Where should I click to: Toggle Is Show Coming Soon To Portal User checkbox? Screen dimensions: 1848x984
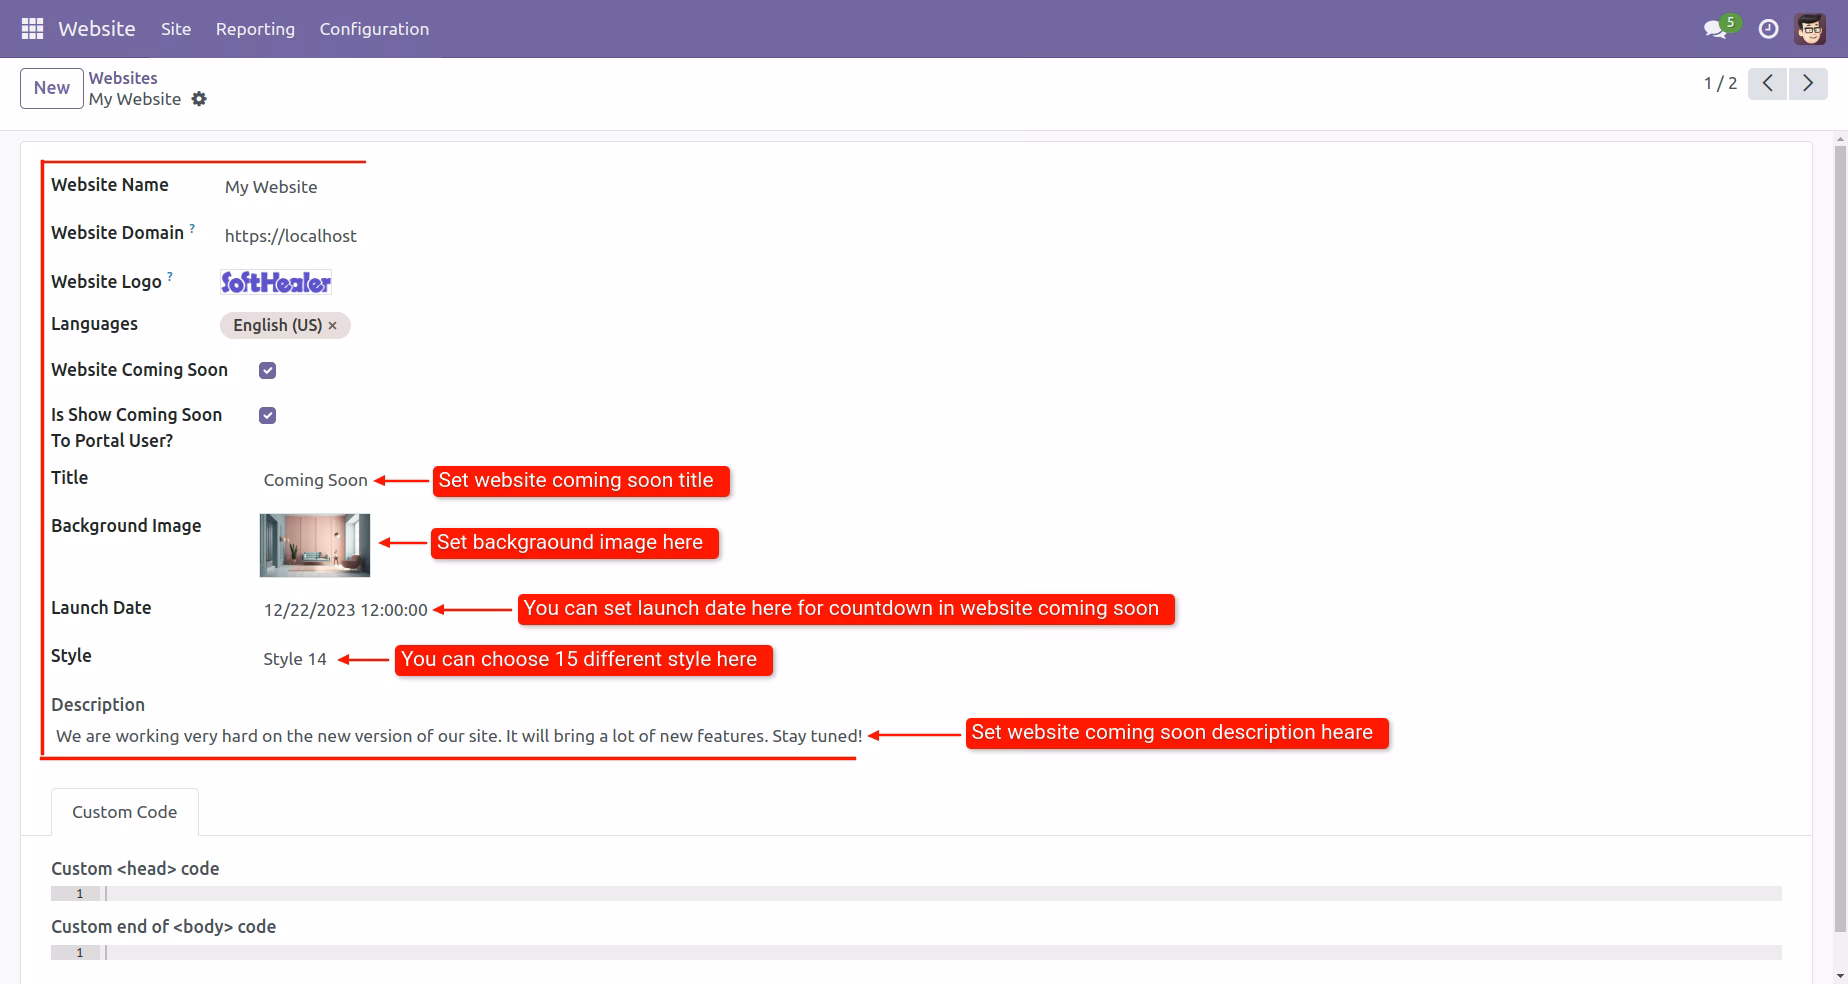pos(267,415)
